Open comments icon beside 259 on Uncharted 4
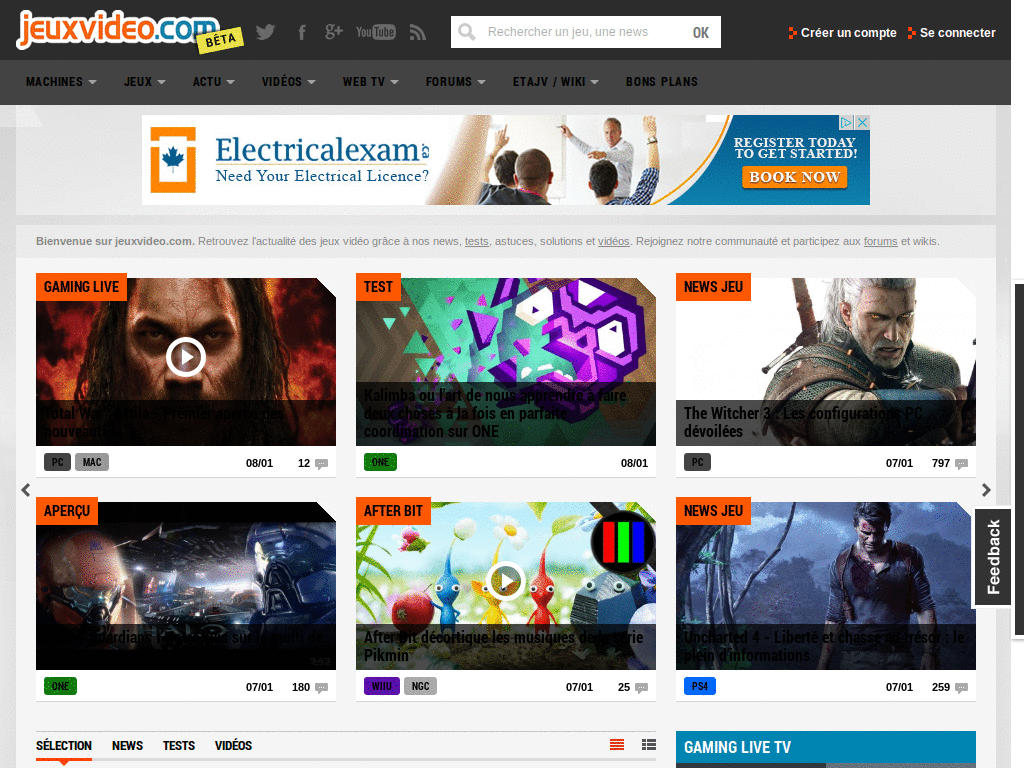The width and height of the screenshot is (1024, 768). click(x=961, y=688)
